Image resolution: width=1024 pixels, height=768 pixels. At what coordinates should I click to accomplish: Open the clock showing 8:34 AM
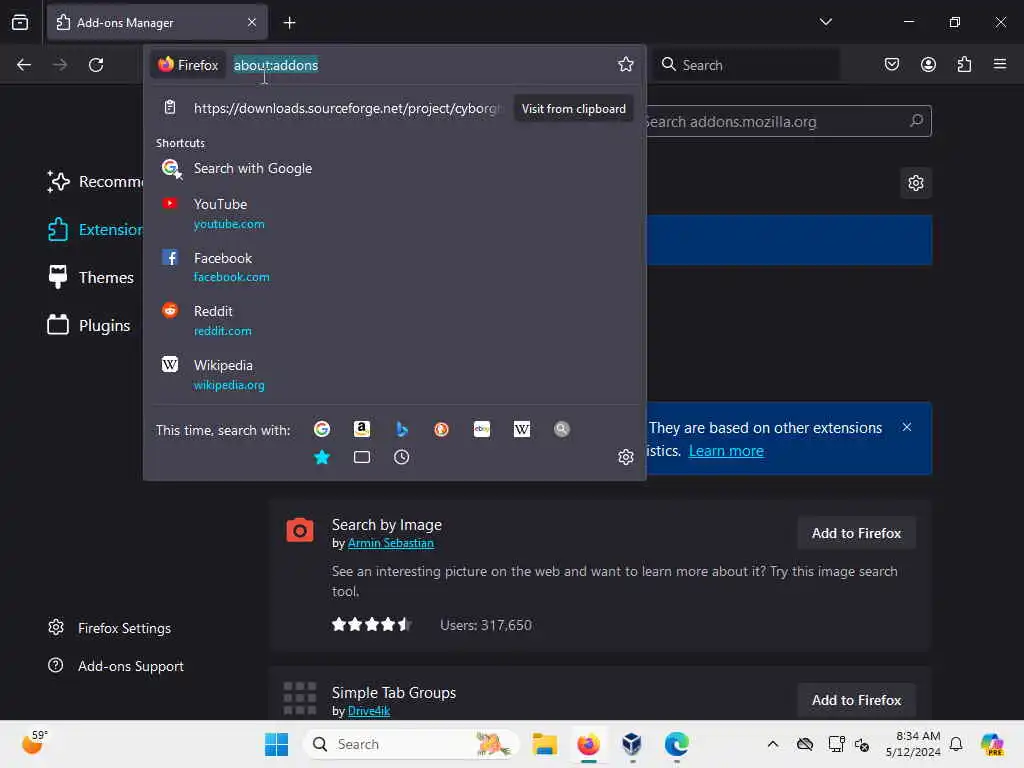click(913, 744)
